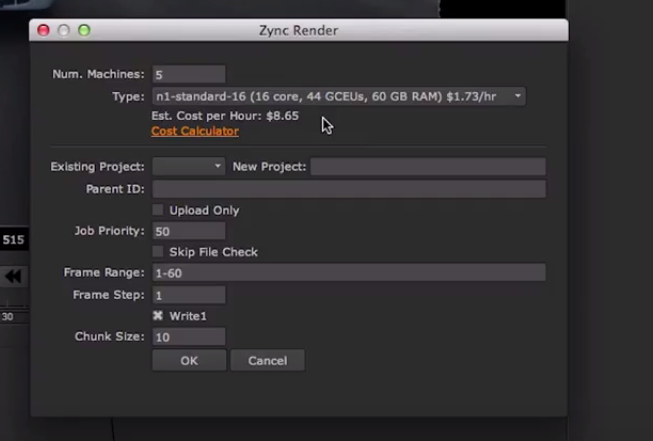Click the Job Priority field
653x441 pixels.
(189, 231)
